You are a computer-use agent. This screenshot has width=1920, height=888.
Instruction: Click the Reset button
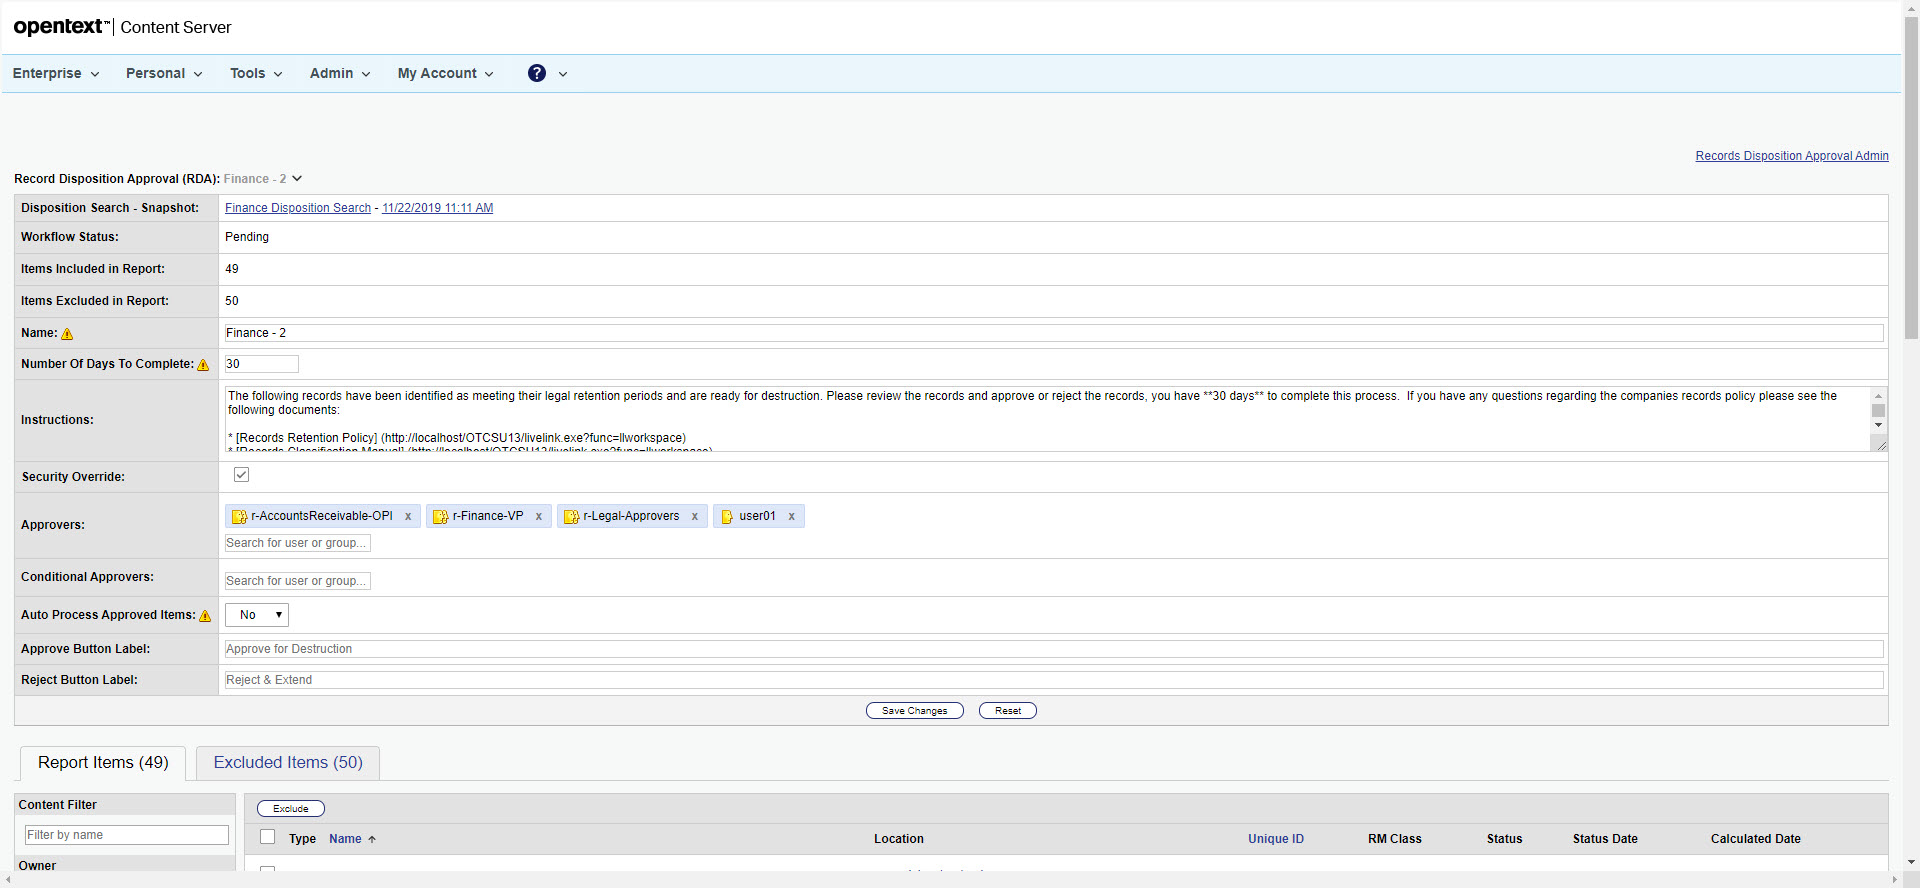pos(1008,711)
